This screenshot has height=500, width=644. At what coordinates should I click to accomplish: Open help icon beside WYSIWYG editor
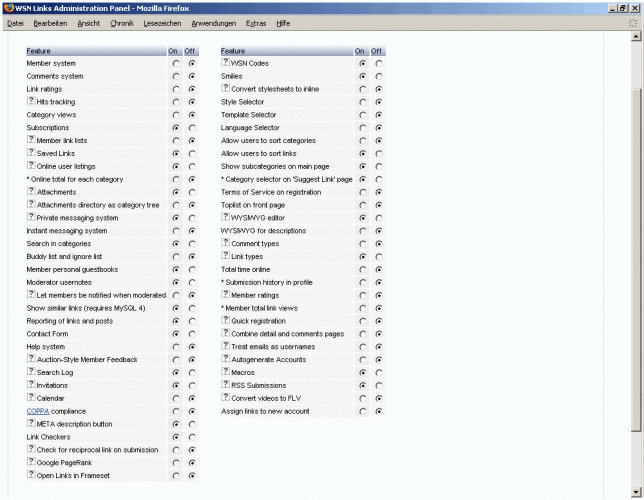pyautogui.click(x=226, y=217)
